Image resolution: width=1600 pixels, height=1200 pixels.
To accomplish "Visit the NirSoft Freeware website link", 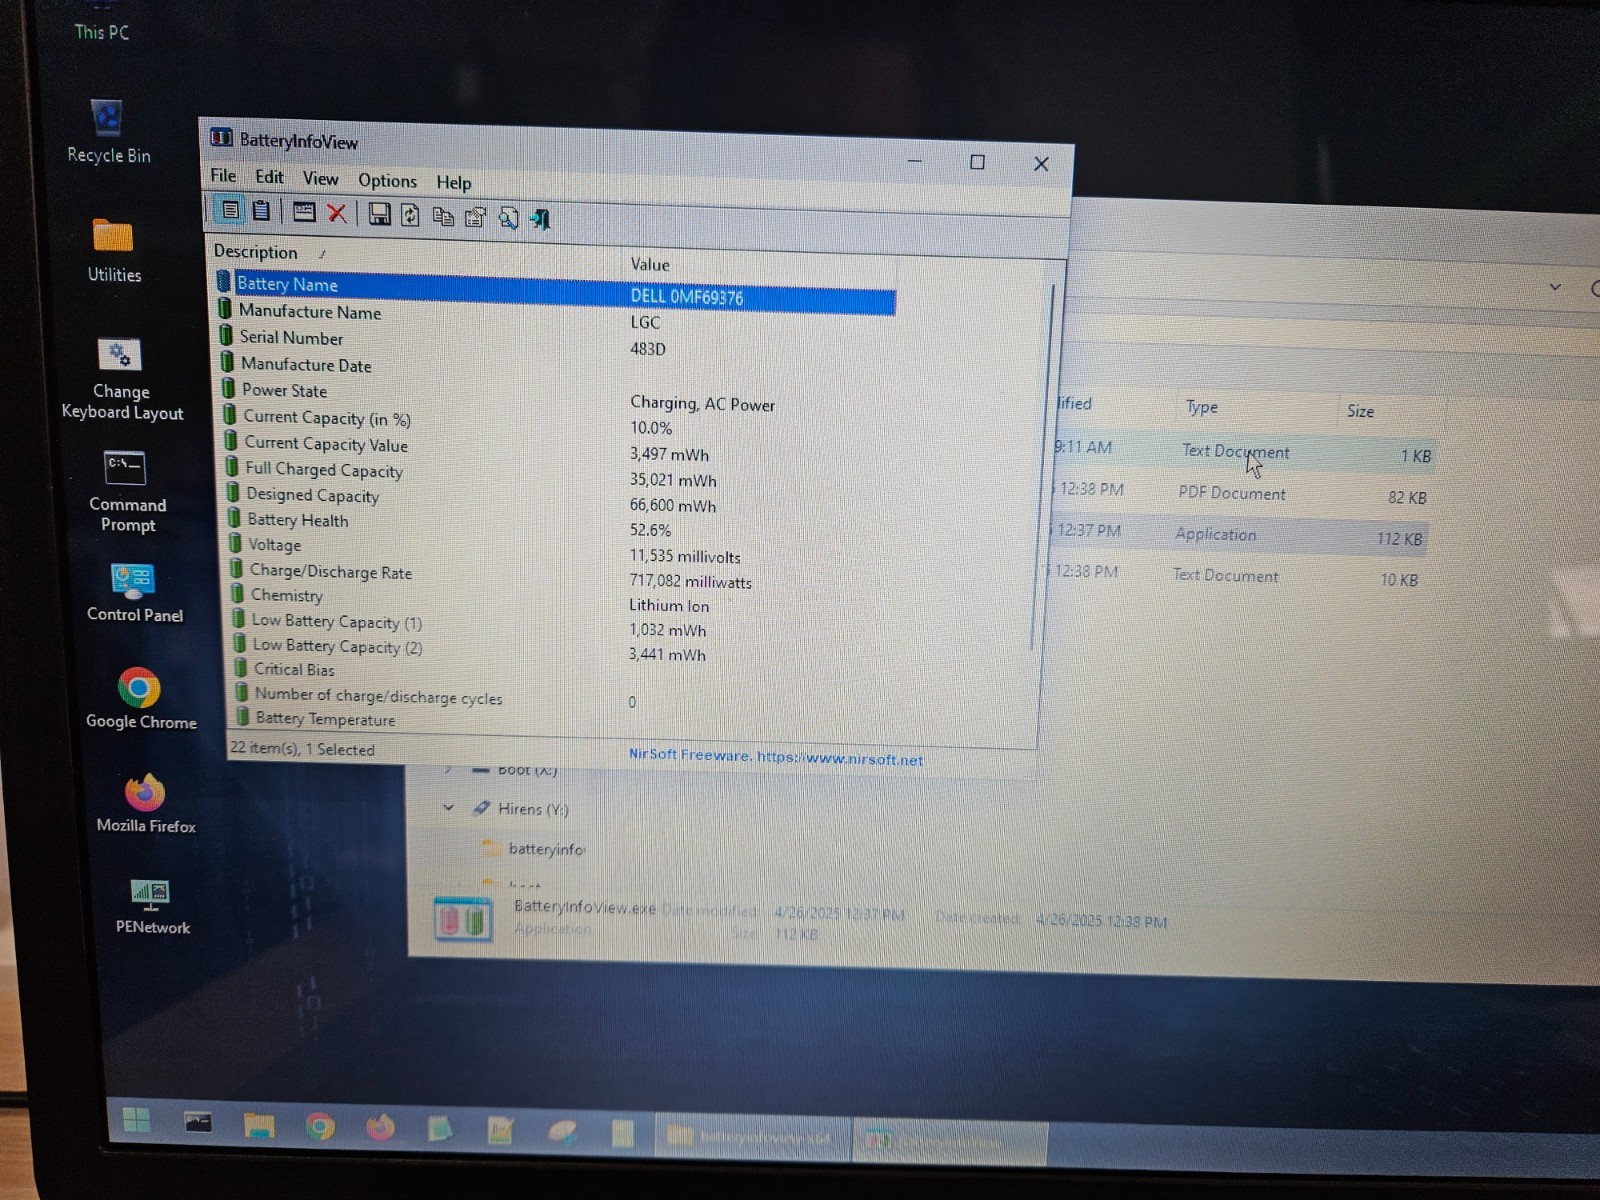I will pos(776,757).
